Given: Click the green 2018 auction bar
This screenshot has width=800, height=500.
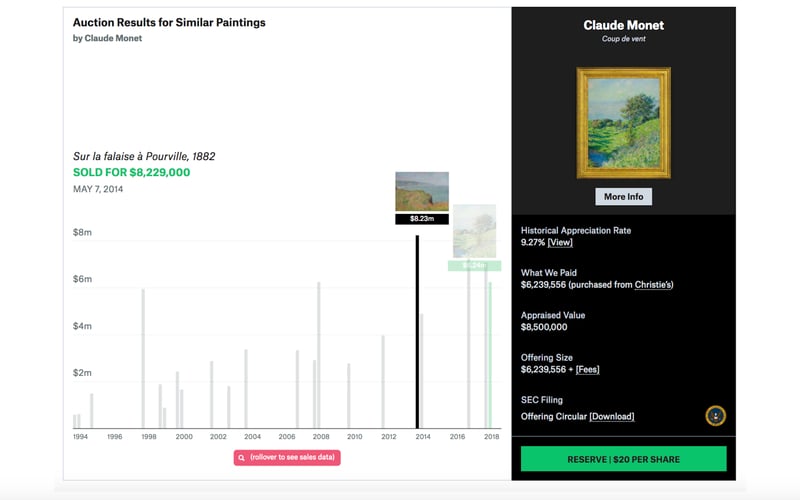Looking at the screenshot, I should (x=490, y=355).
